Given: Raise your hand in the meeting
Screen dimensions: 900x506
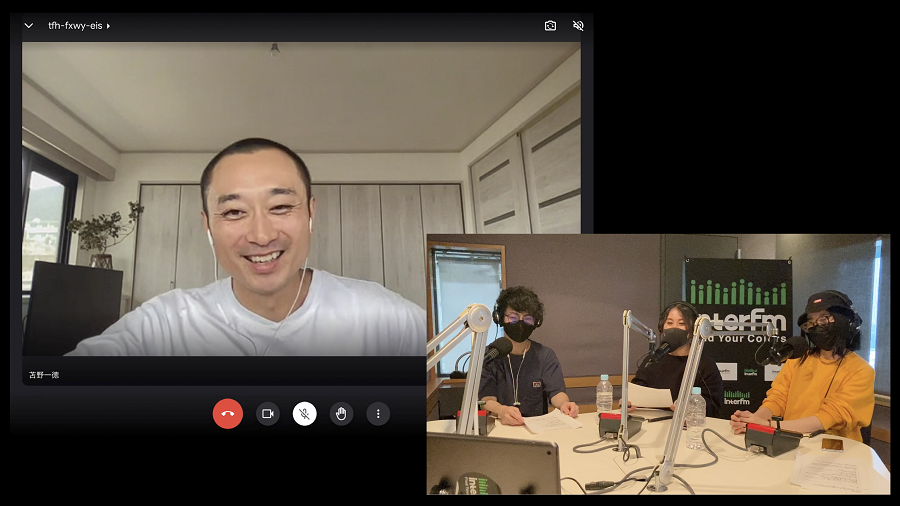Looking at the screenshot, I should pyautogui.click(x=341, y=413).
